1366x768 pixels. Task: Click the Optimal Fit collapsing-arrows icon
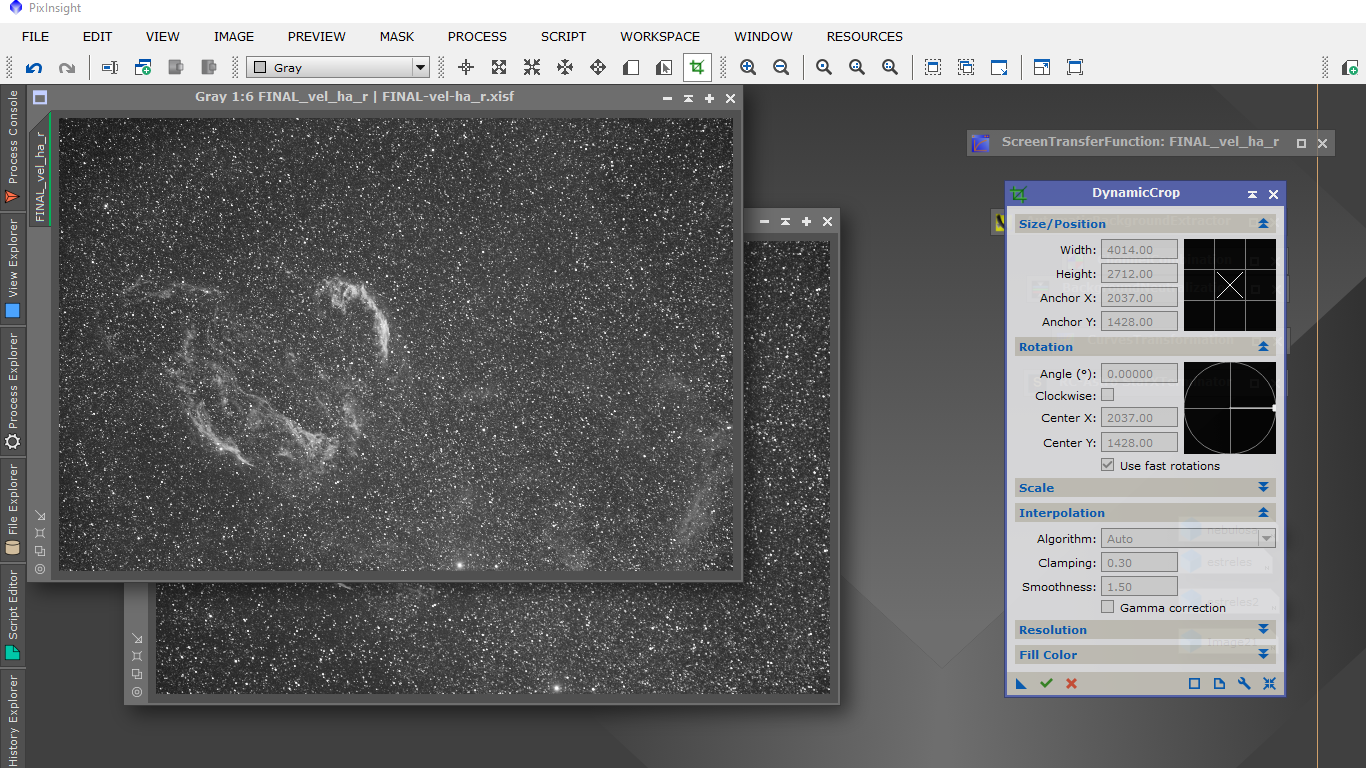(532, 68)
